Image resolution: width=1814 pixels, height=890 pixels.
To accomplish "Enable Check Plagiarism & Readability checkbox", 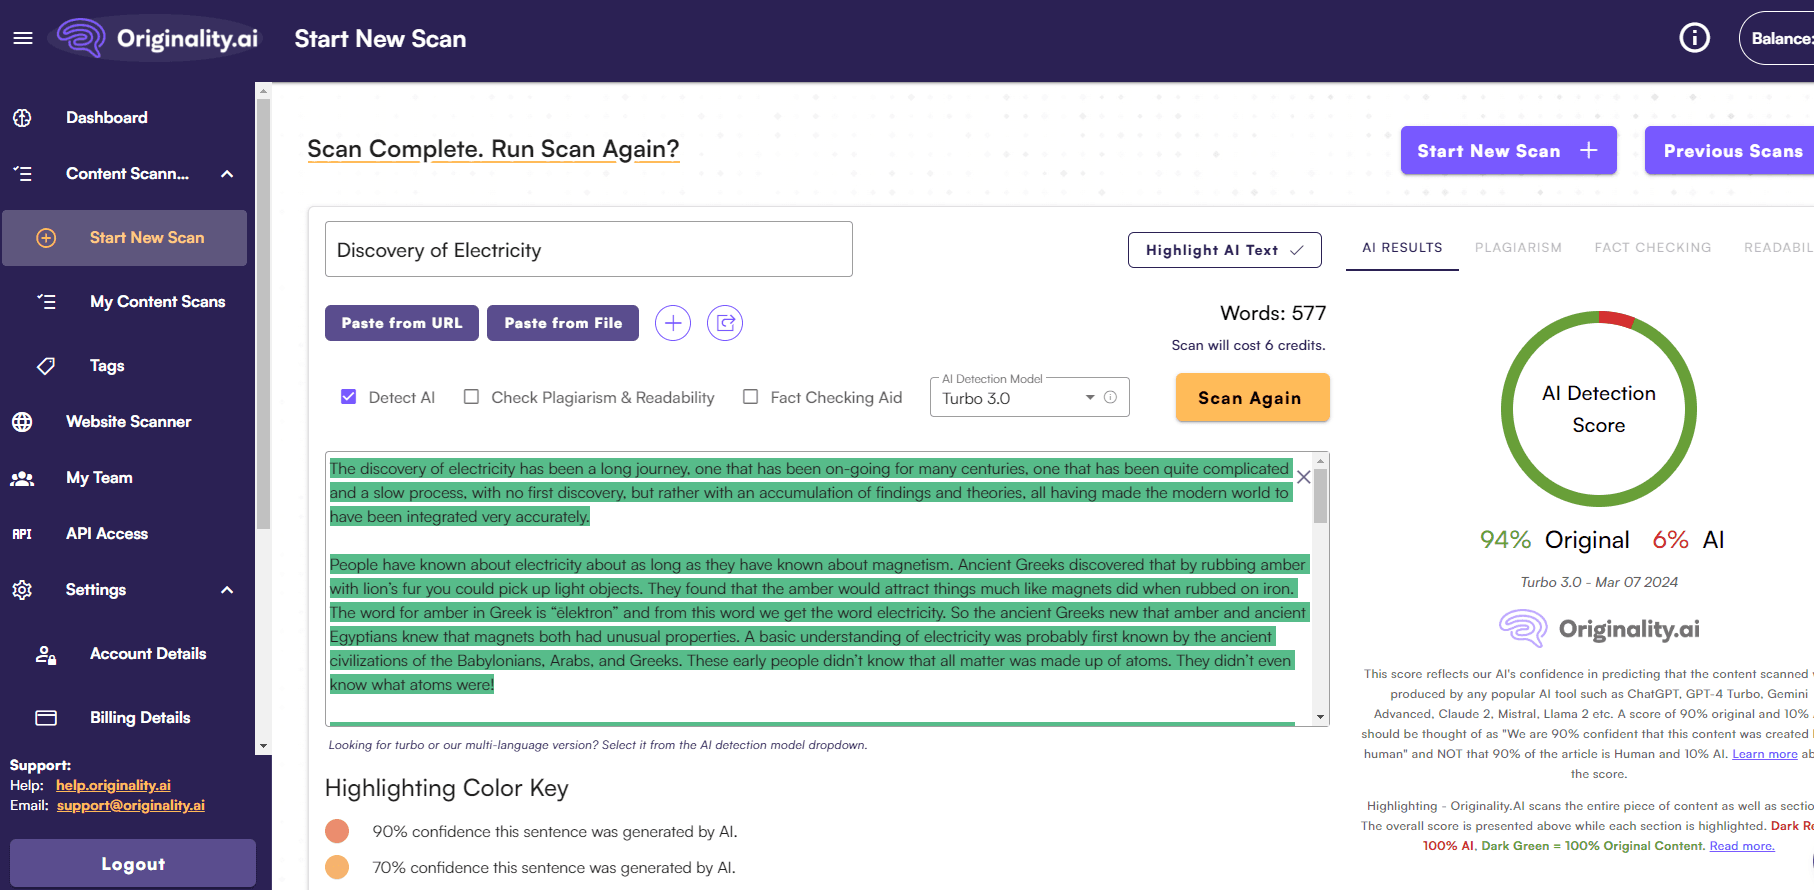I will coord(471,397).
